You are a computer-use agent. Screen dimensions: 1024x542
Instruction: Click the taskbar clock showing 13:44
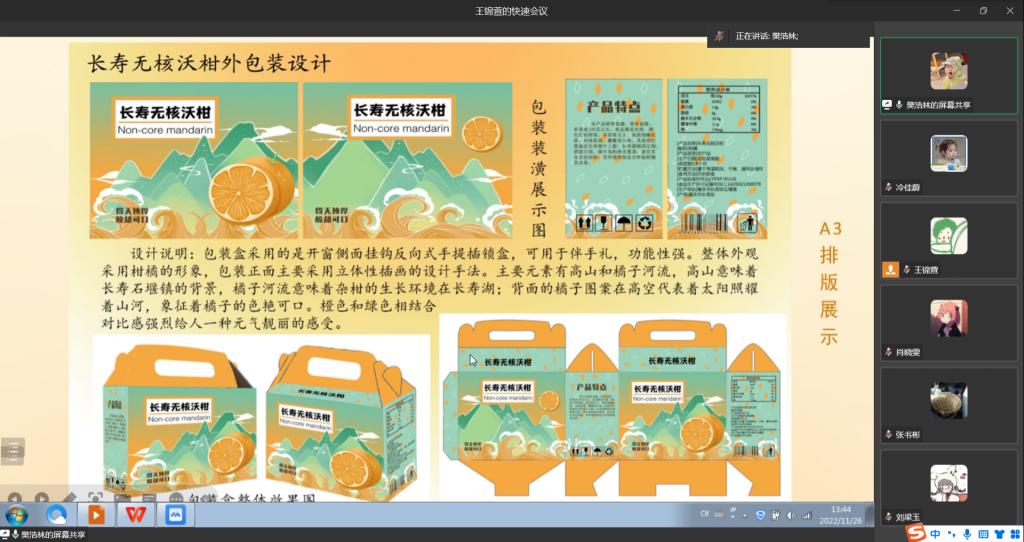[841, 515]
